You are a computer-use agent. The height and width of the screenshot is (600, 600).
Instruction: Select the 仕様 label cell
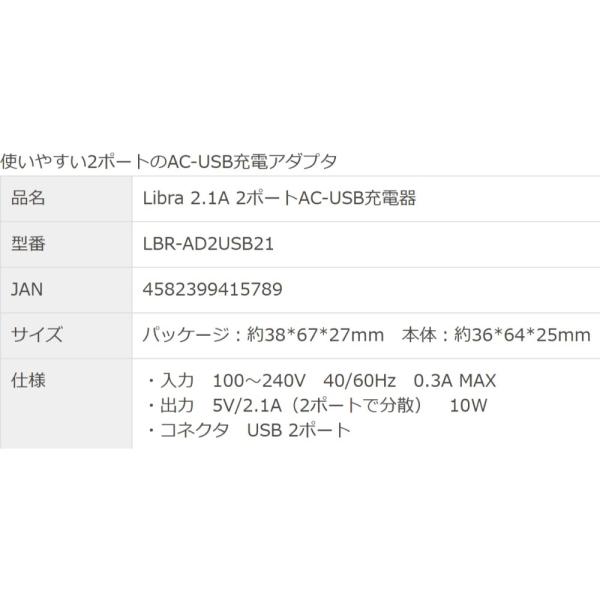[x=66, y=404]
